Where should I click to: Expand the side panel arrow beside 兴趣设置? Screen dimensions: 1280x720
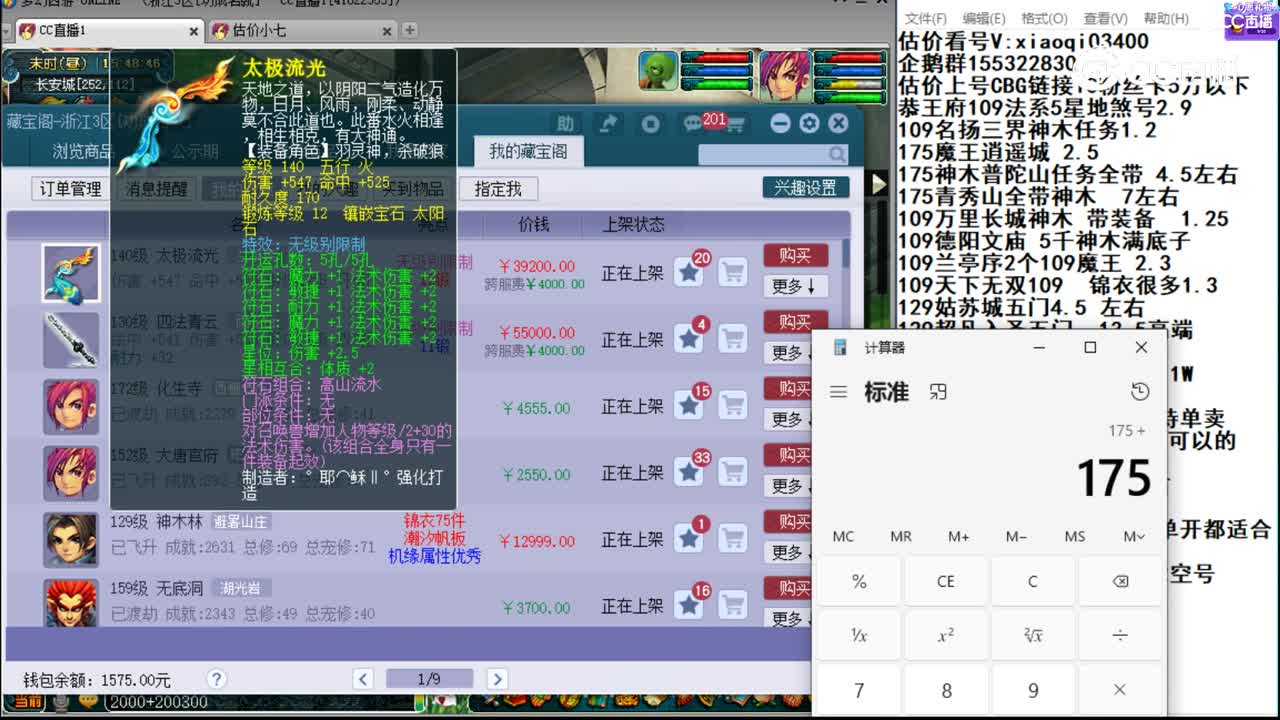878,184
